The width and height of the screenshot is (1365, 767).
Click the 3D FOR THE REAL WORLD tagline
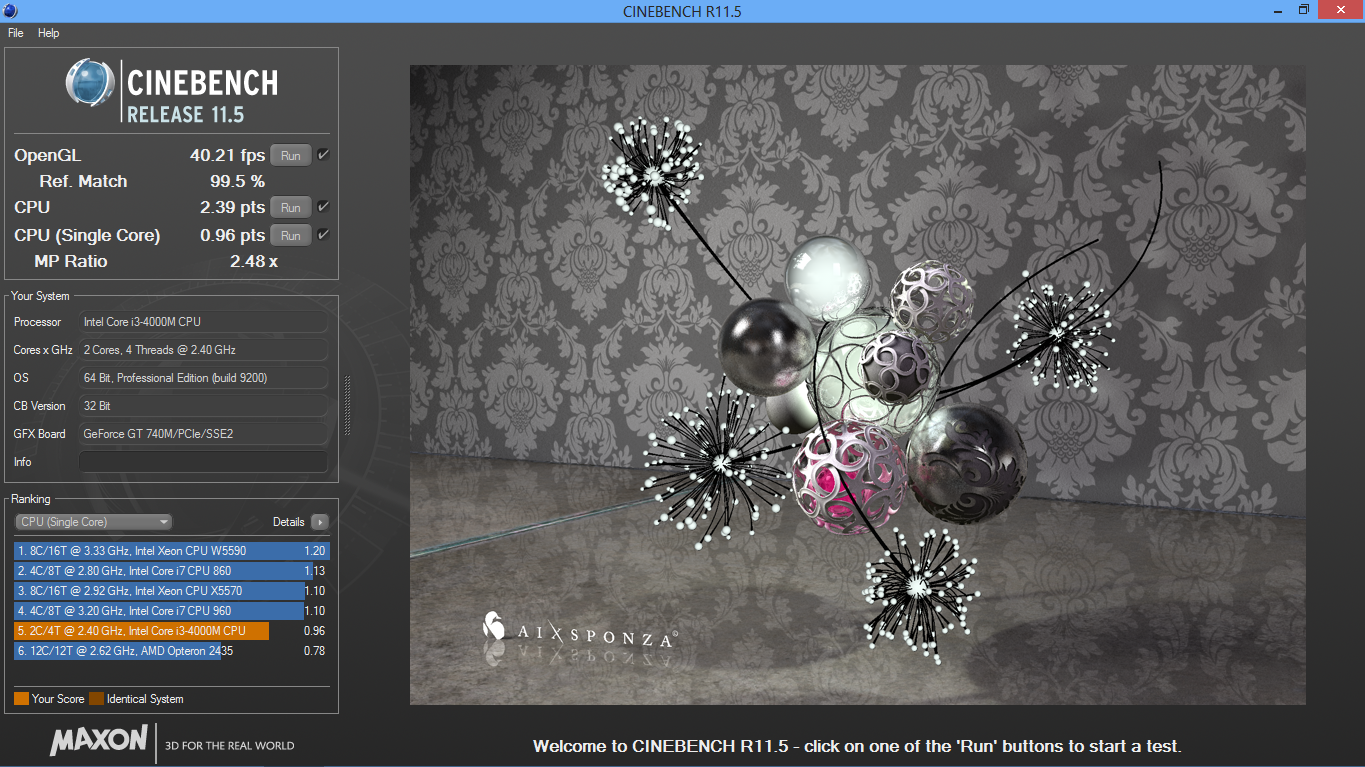(229, 745)
